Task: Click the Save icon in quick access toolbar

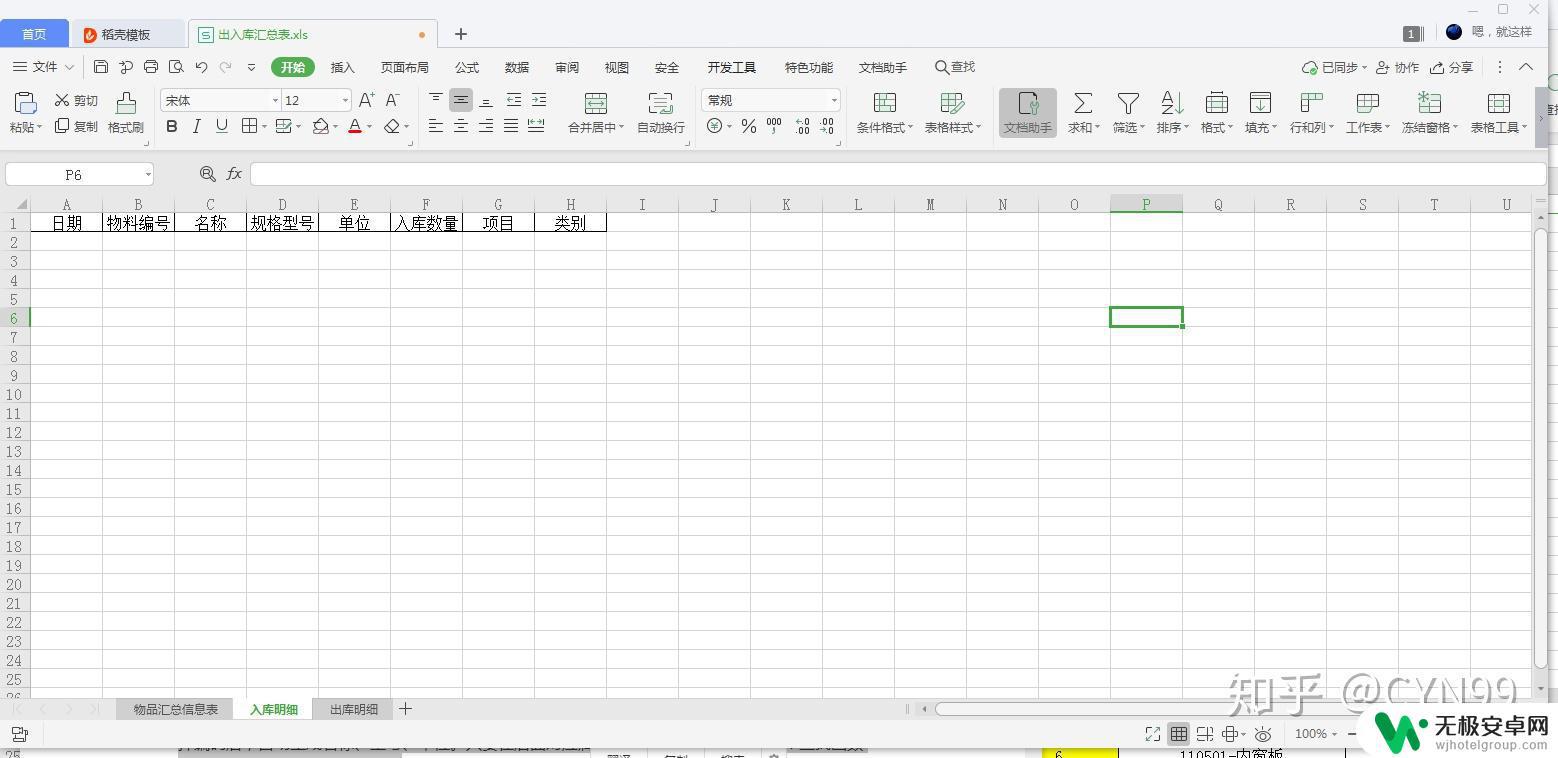Action: pos(101,67)
